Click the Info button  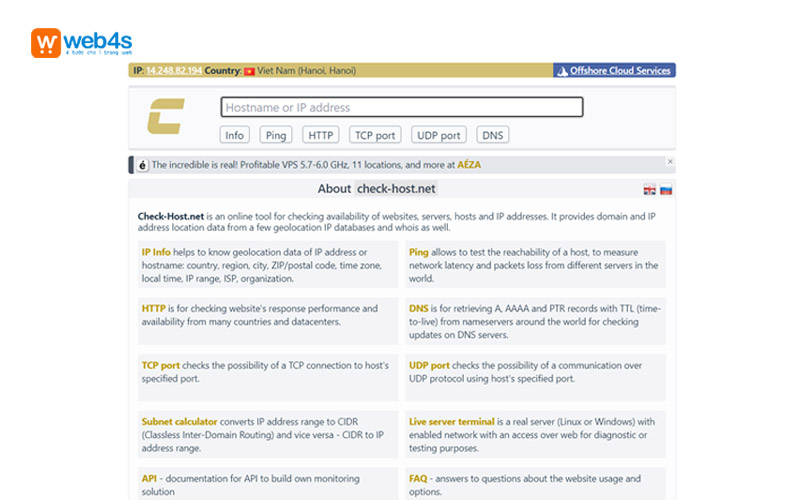235,135
